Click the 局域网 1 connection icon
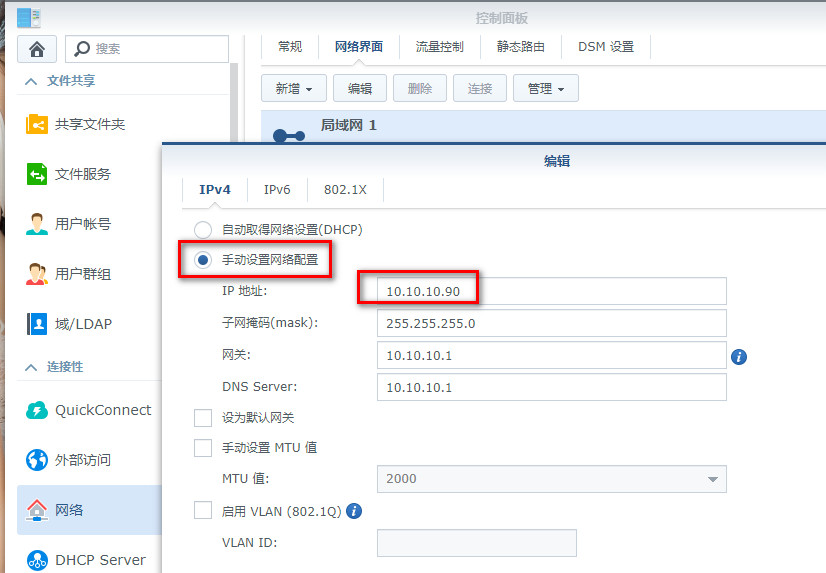The width and height of the screenshot is (826, 573). point(289,136)
